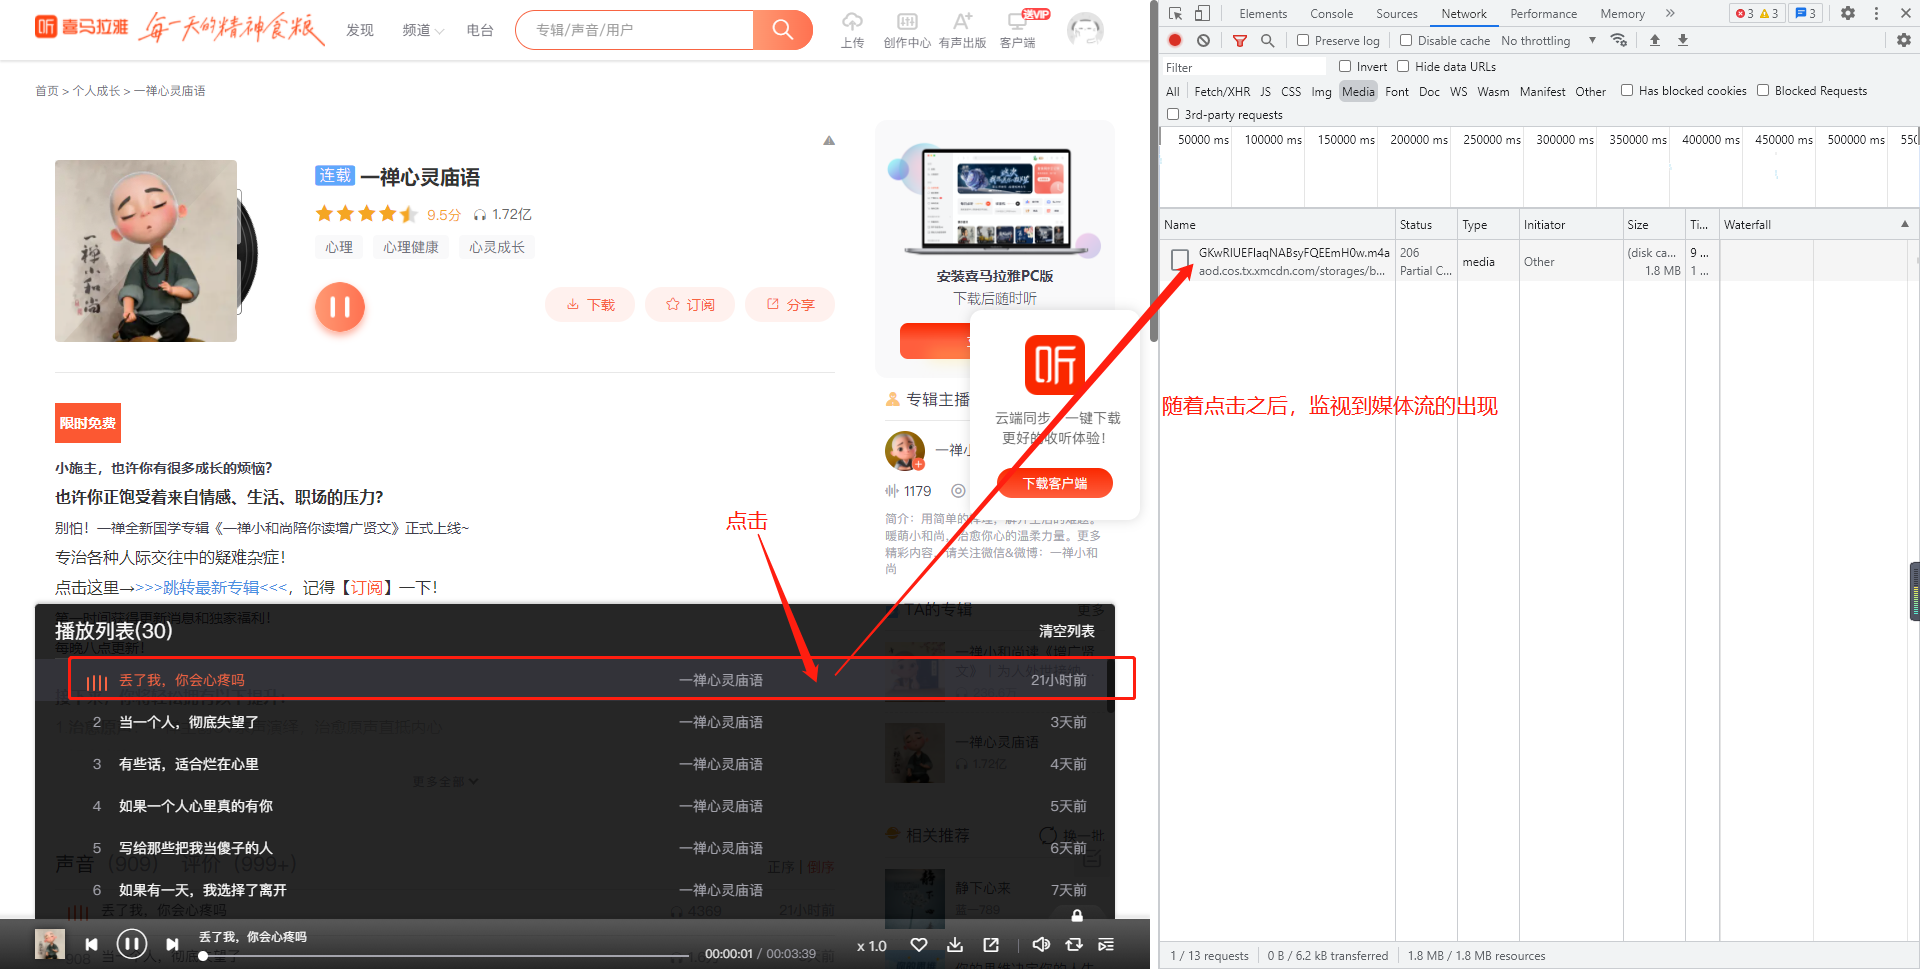Toggle the Waterfall column sort arrow
This screenshot has width=1920, height=969.
(x=1905, y=224)
